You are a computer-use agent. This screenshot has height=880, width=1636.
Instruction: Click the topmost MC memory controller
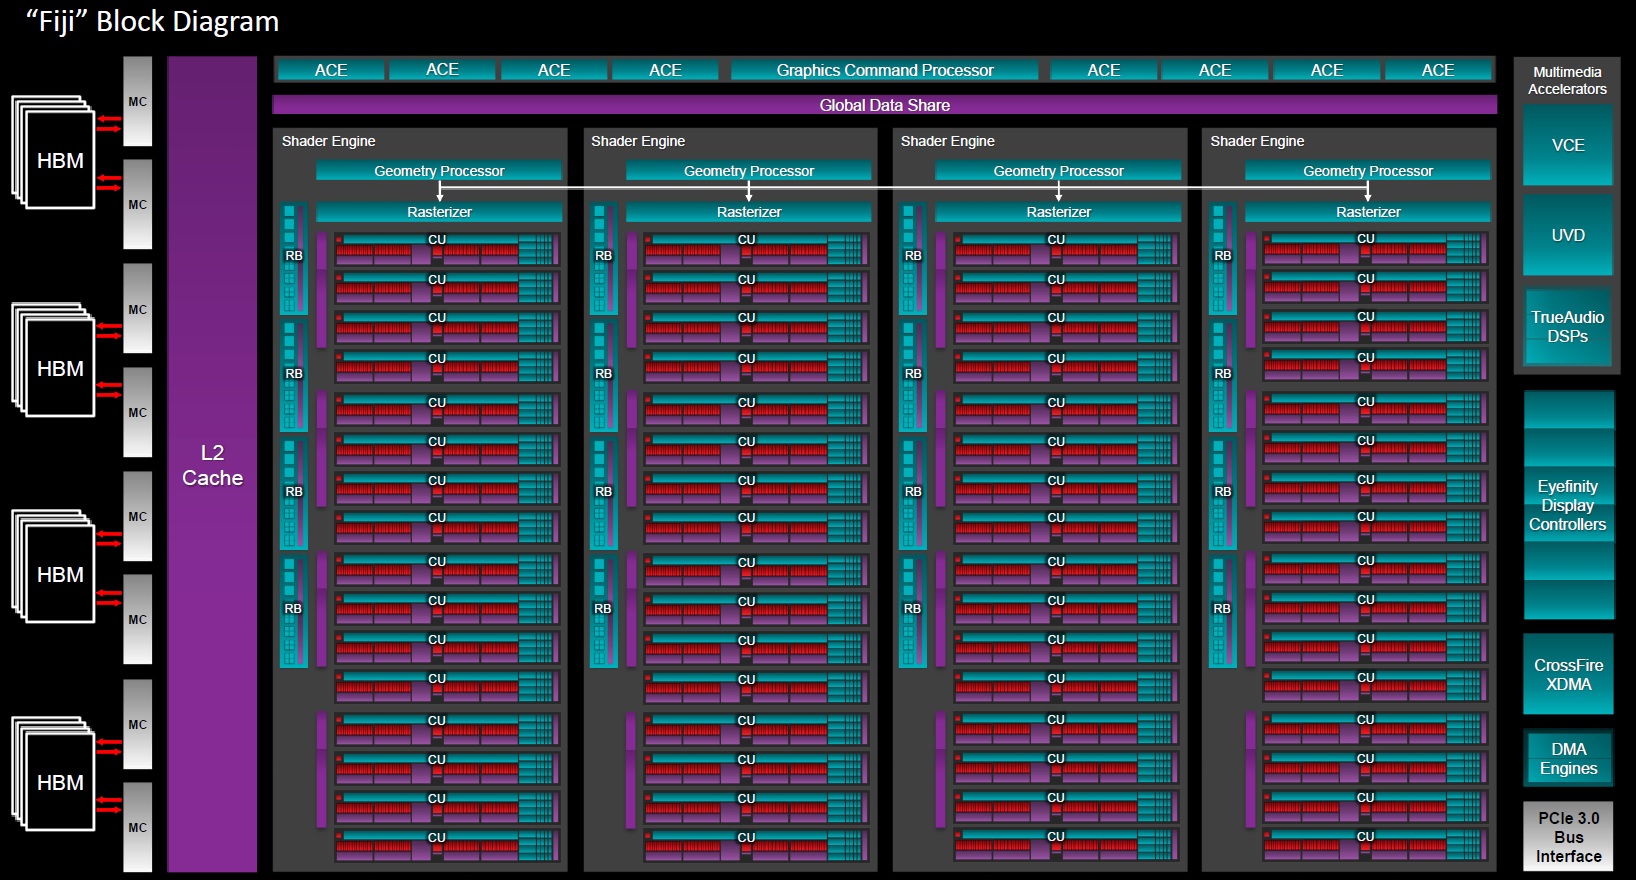coord(138,101)
